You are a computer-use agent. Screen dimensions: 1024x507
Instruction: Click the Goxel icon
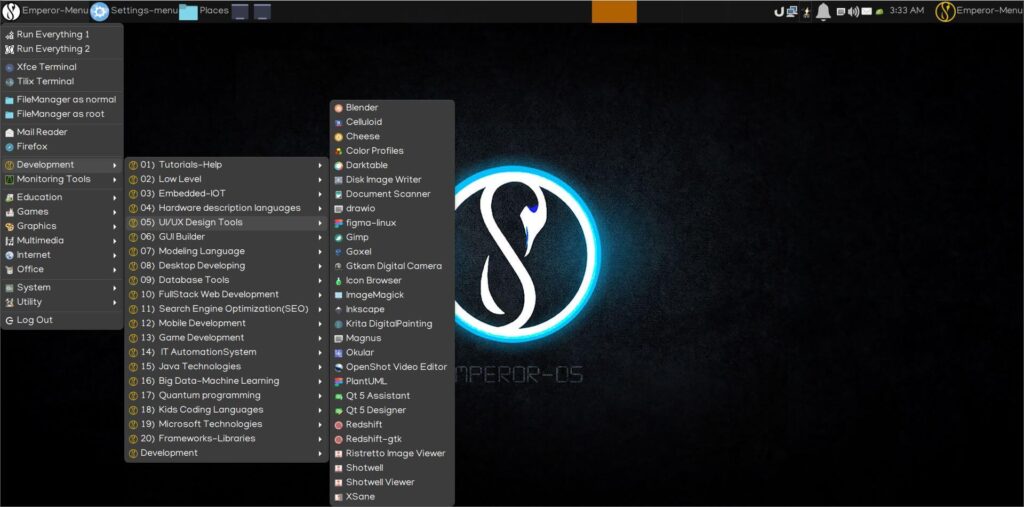coord(338,252)
